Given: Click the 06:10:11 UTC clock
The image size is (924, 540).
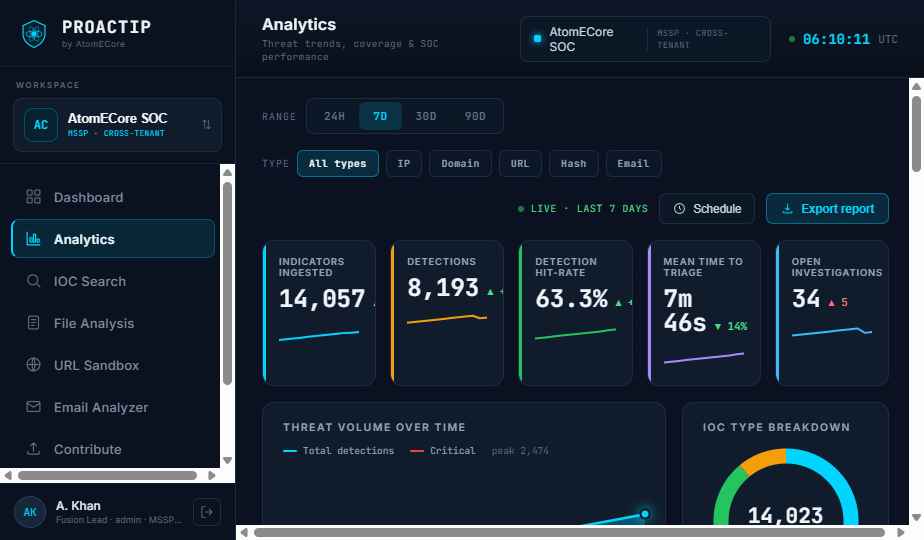Looking at the screenshot, I should (843, 39).
